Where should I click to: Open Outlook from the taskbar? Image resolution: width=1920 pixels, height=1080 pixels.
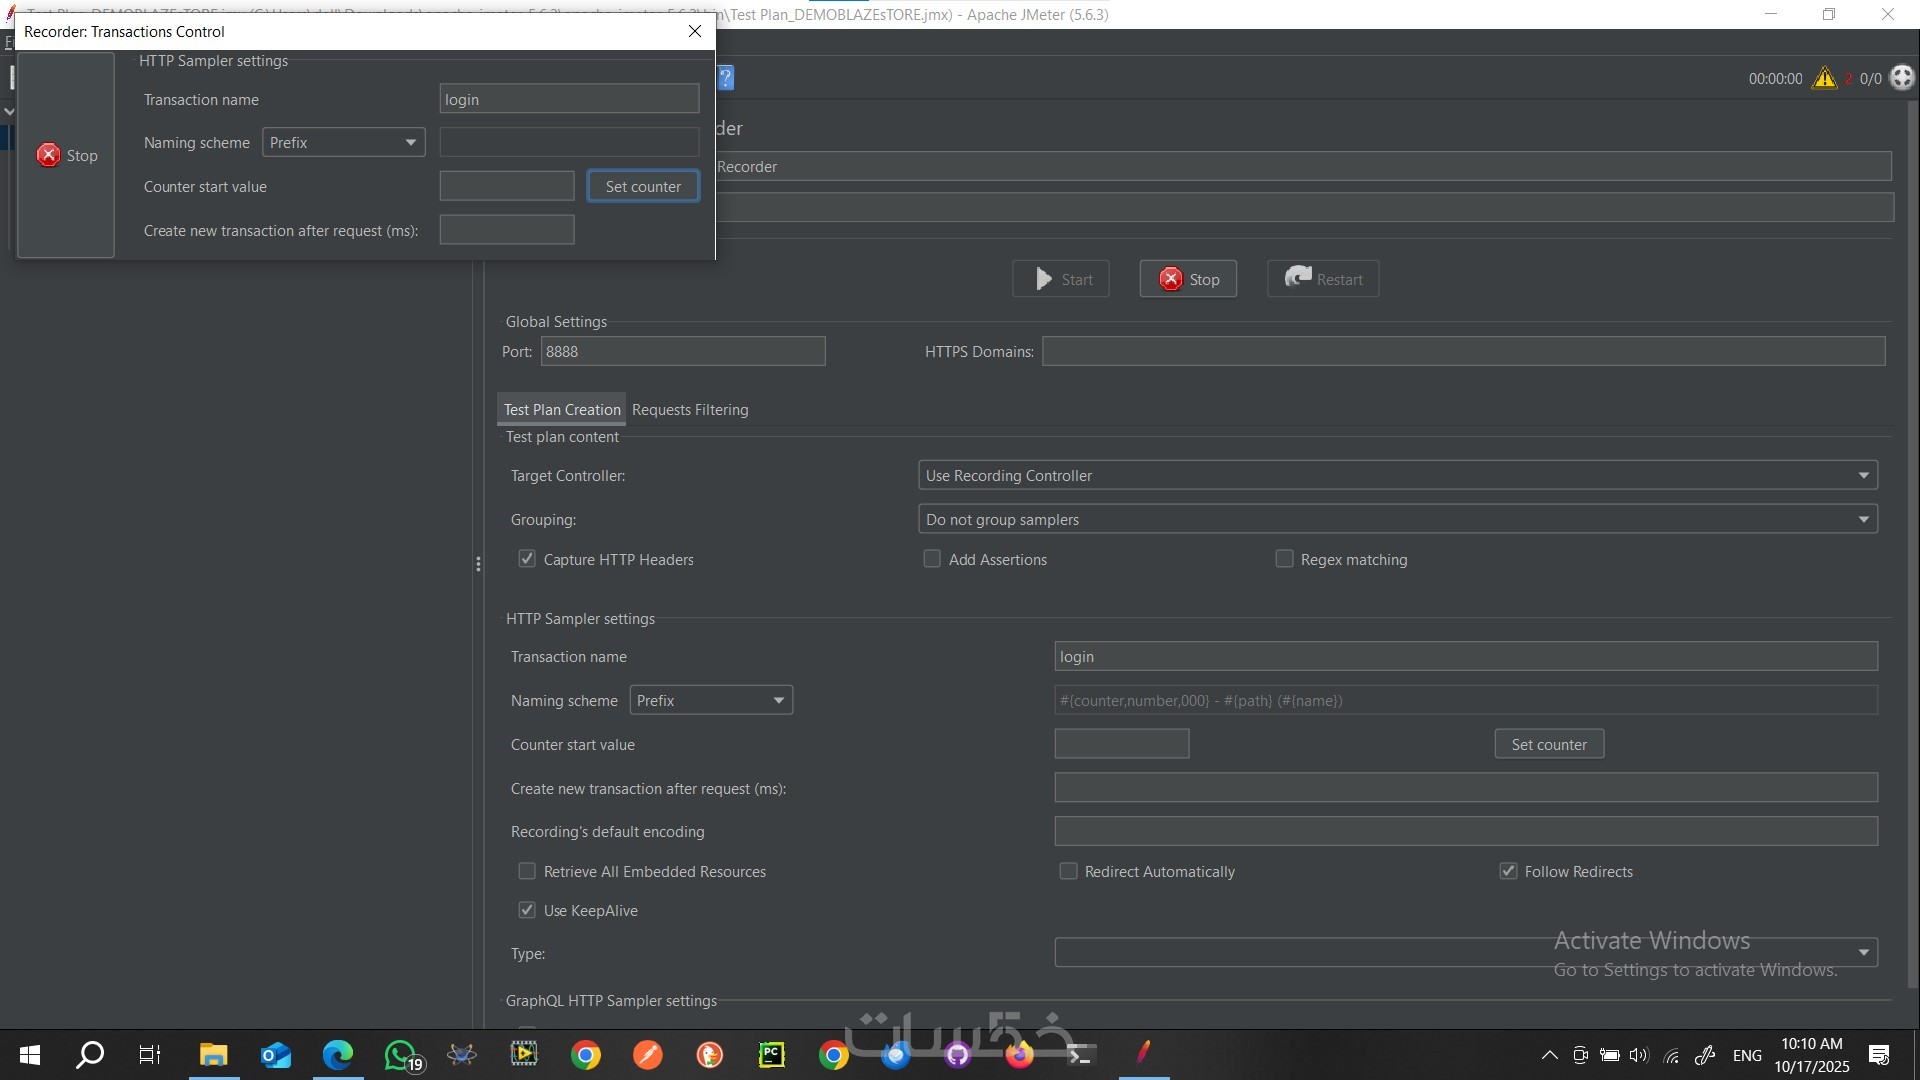[x=275, y=1054]
